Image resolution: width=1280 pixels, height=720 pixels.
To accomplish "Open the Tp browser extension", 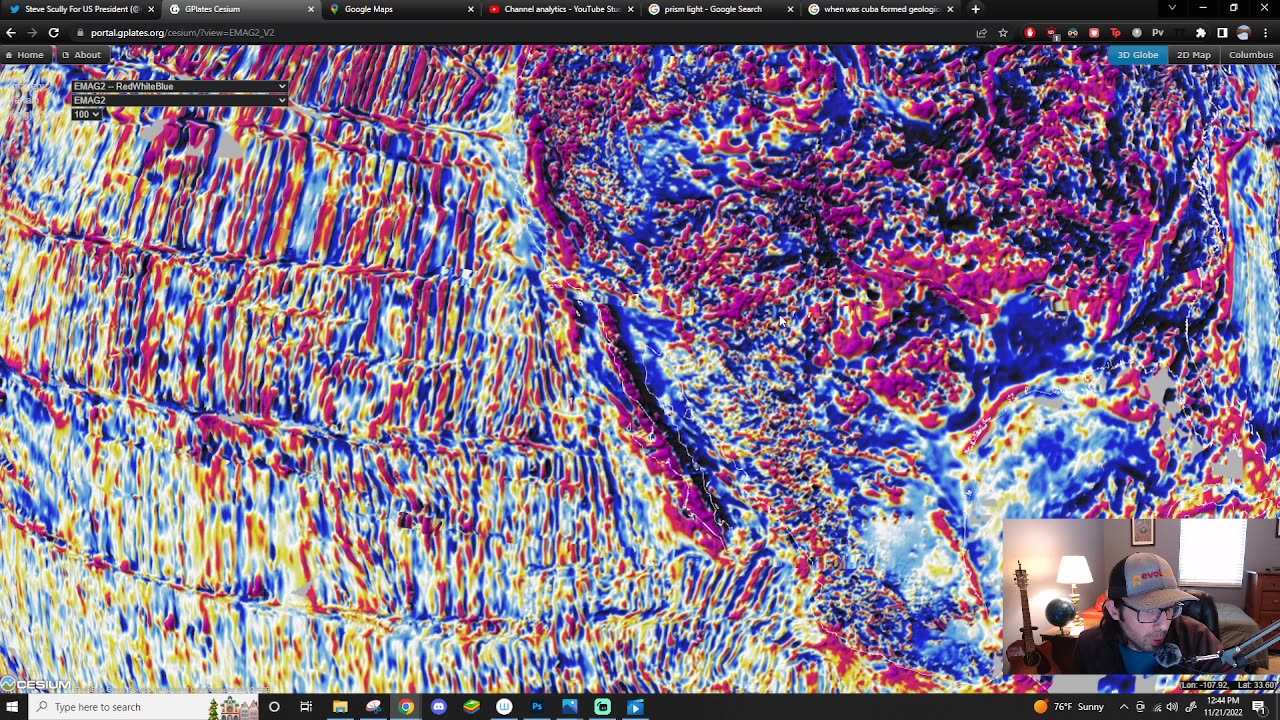I will click(1115, 33).
